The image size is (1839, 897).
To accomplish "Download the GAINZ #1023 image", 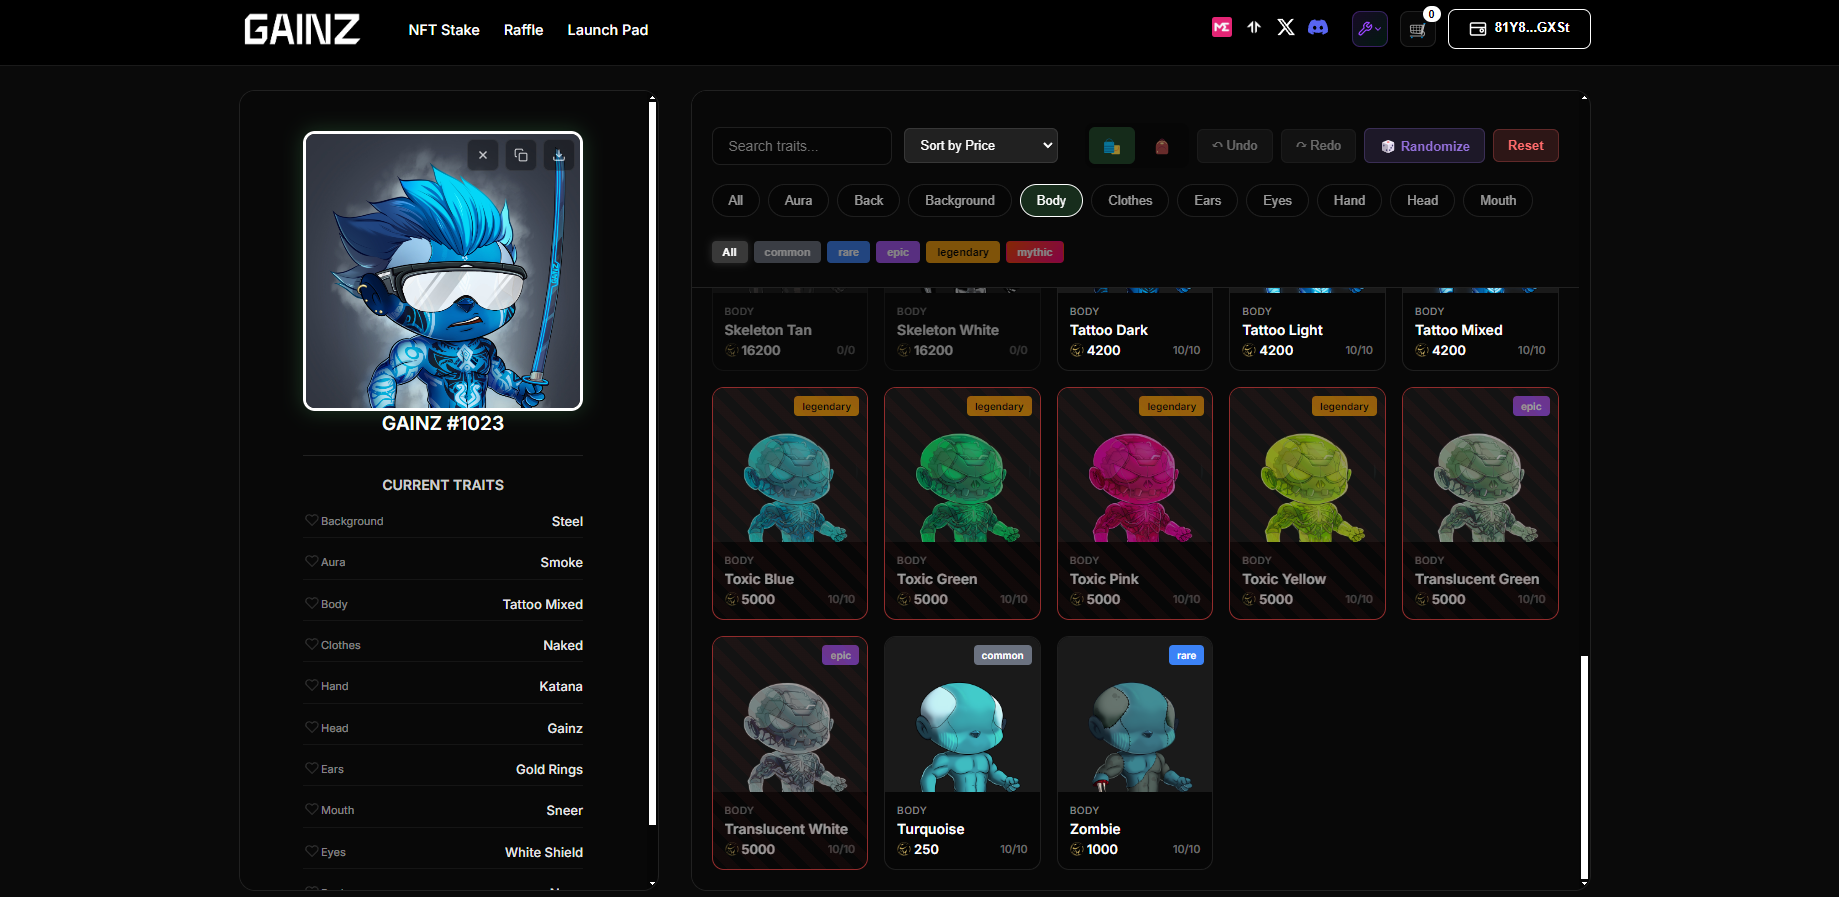I will pyautogui.click(x=559, y=155).
